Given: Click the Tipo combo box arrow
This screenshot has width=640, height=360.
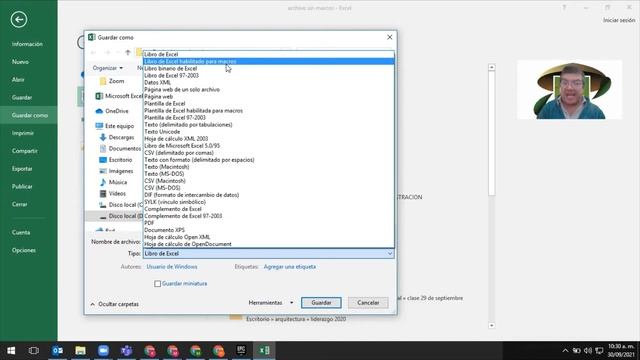Looking at the screenshot, I should coord(390,253).
